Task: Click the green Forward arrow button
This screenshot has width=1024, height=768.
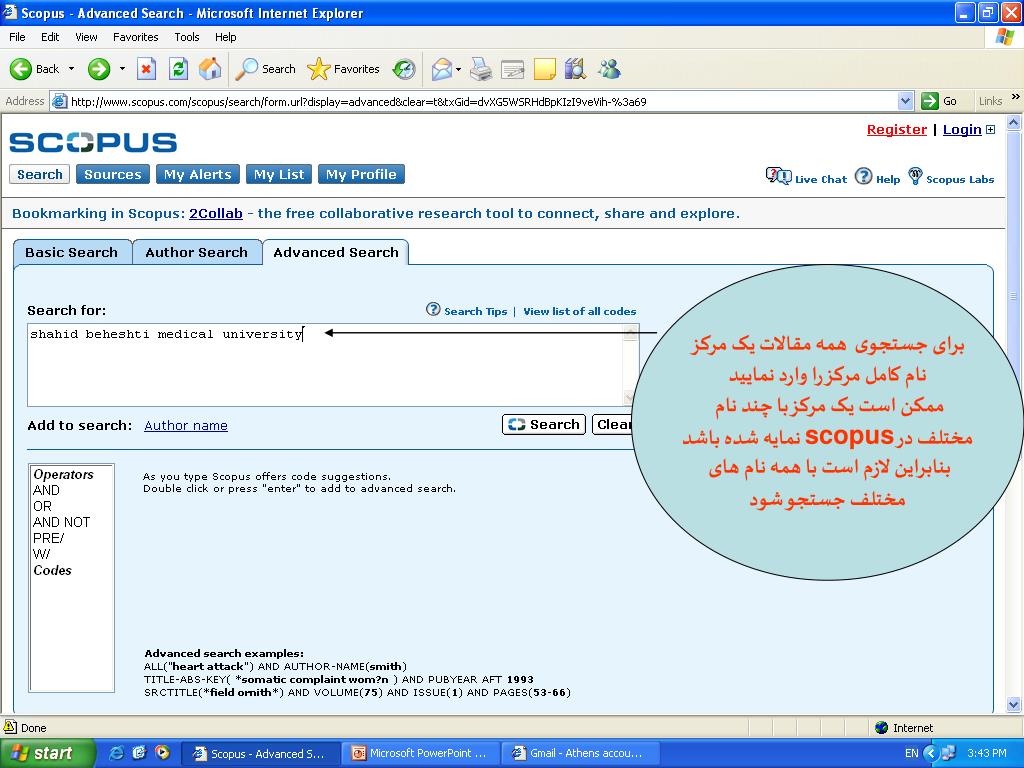Action: pyautogui.click(x=99, y=69)
